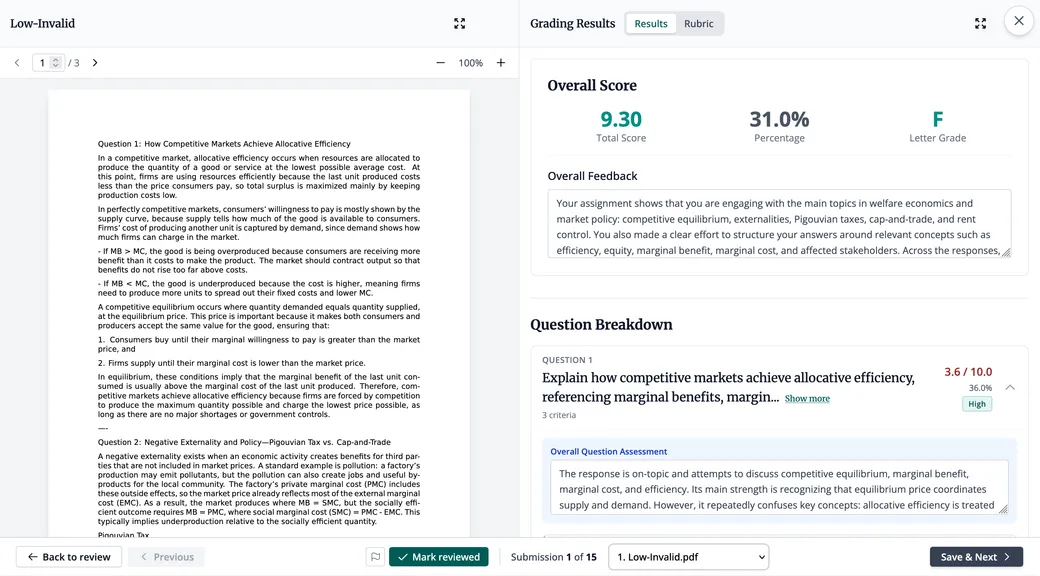The image size is (1040, 576).
Task: Click Show more link on Question 1
Action: pos(807,399)
